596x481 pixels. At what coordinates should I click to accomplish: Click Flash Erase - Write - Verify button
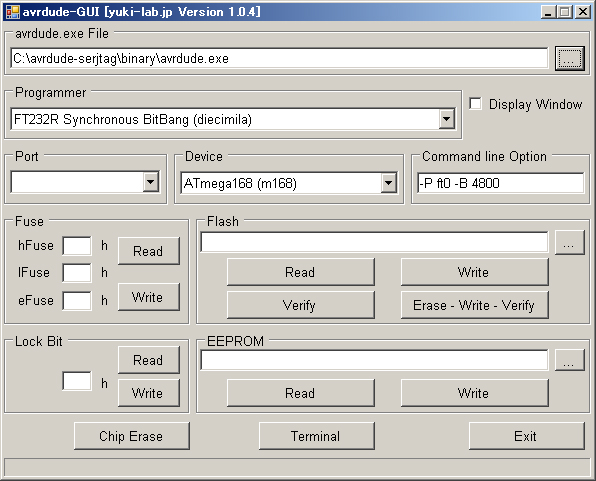474,305
